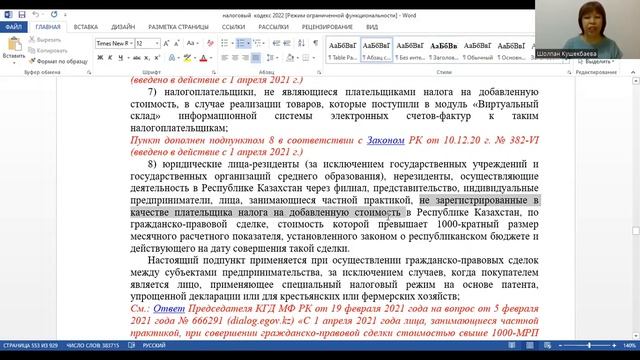Paste using the Вставить button

[14, 51]
